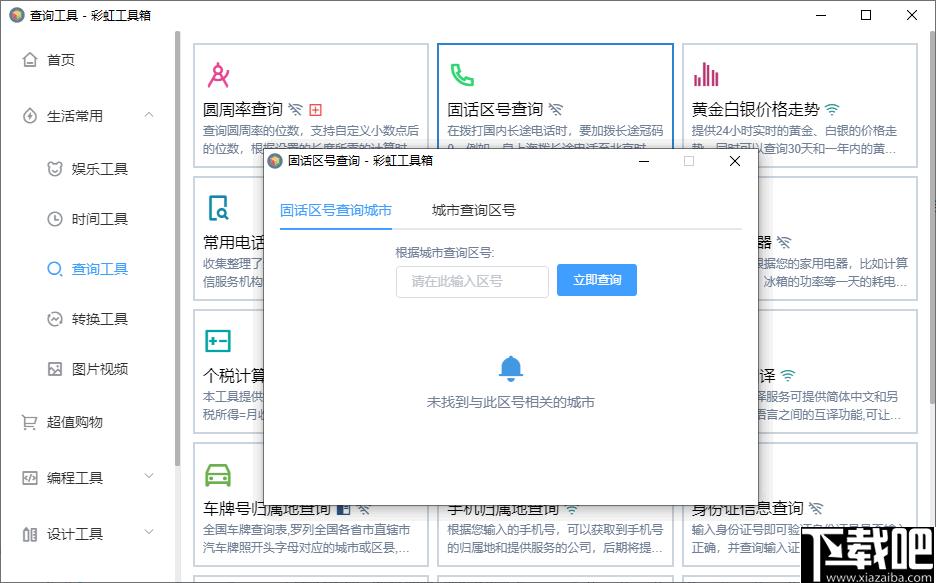Image resolution: width=936 pixels, height=583 pixels.
Task: Select the 查询工具 magnifier icon
Action: point(54,269)
